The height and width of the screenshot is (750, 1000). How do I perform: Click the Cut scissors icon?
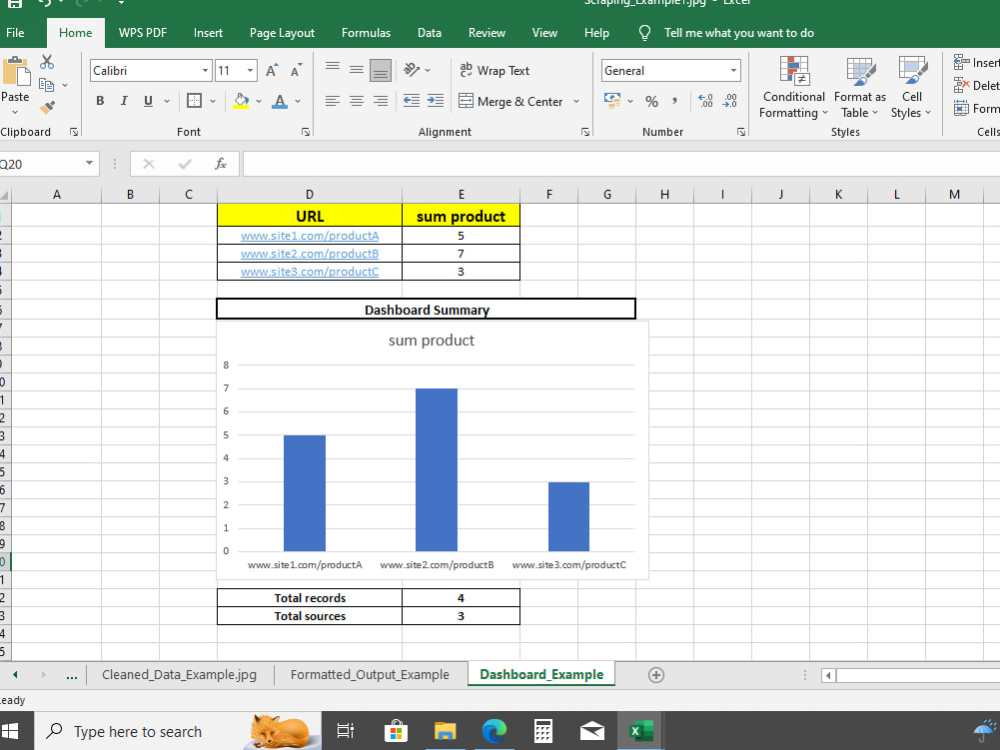click(x=47, y=62)
